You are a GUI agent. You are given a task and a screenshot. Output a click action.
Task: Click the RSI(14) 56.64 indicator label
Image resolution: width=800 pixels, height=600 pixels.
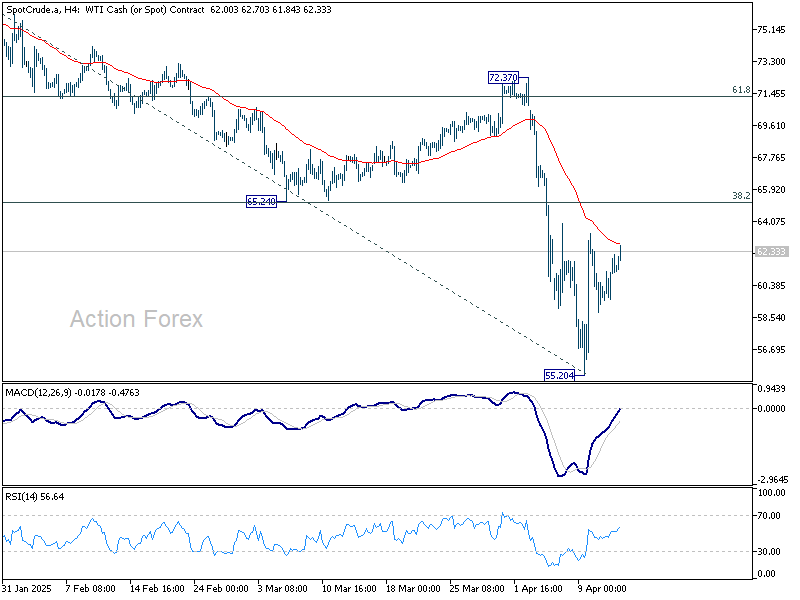[x=35, y=496]
